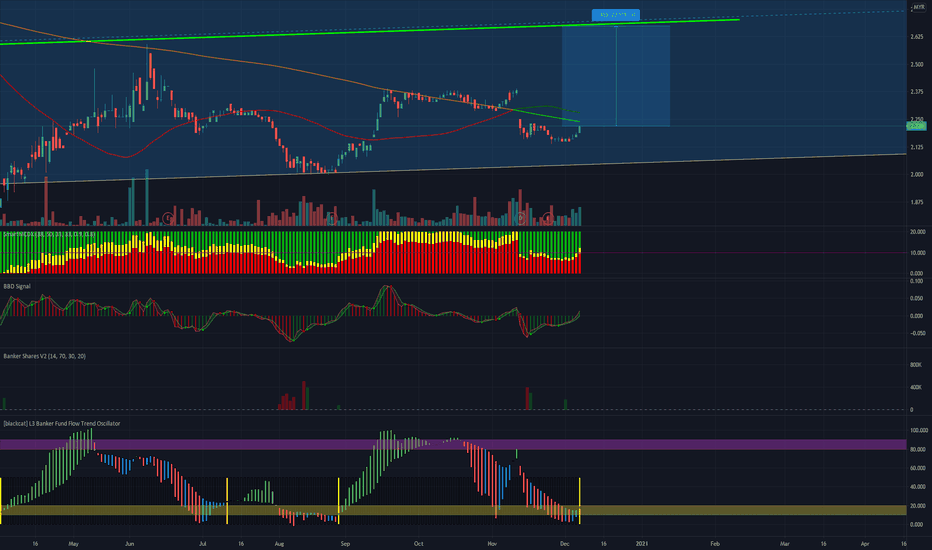Click the 2.625 price axis label

point(917,37)
